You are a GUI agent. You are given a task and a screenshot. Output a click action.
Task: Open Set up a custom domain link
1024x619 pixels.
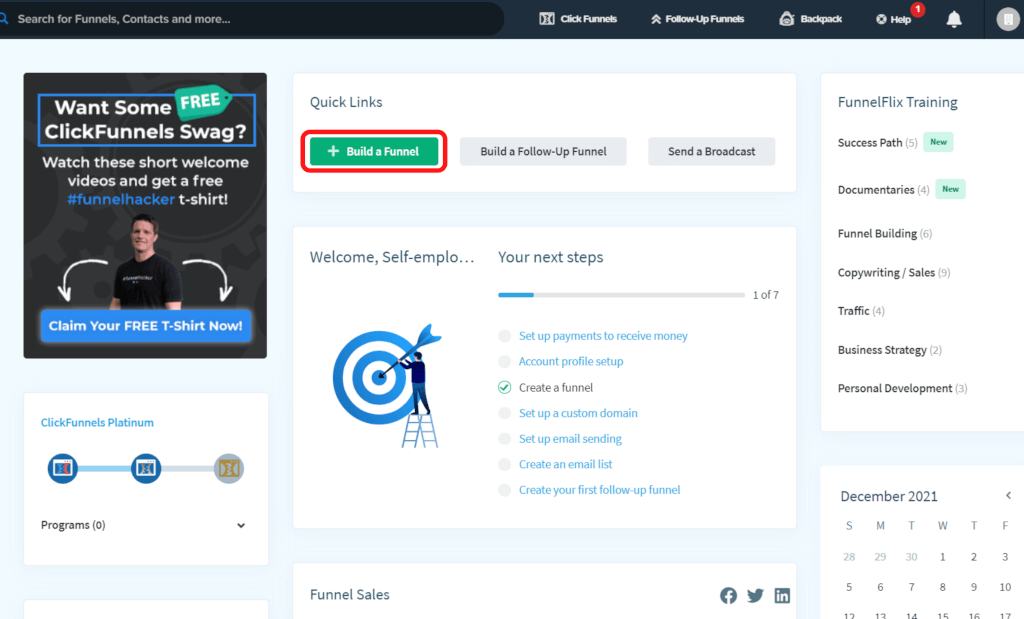578,413
